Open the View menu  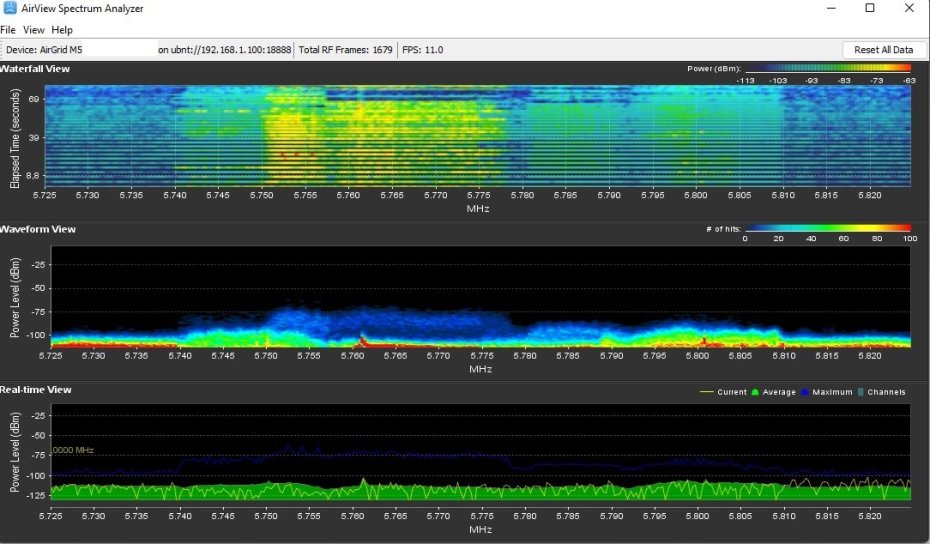[x=34, y=31]
